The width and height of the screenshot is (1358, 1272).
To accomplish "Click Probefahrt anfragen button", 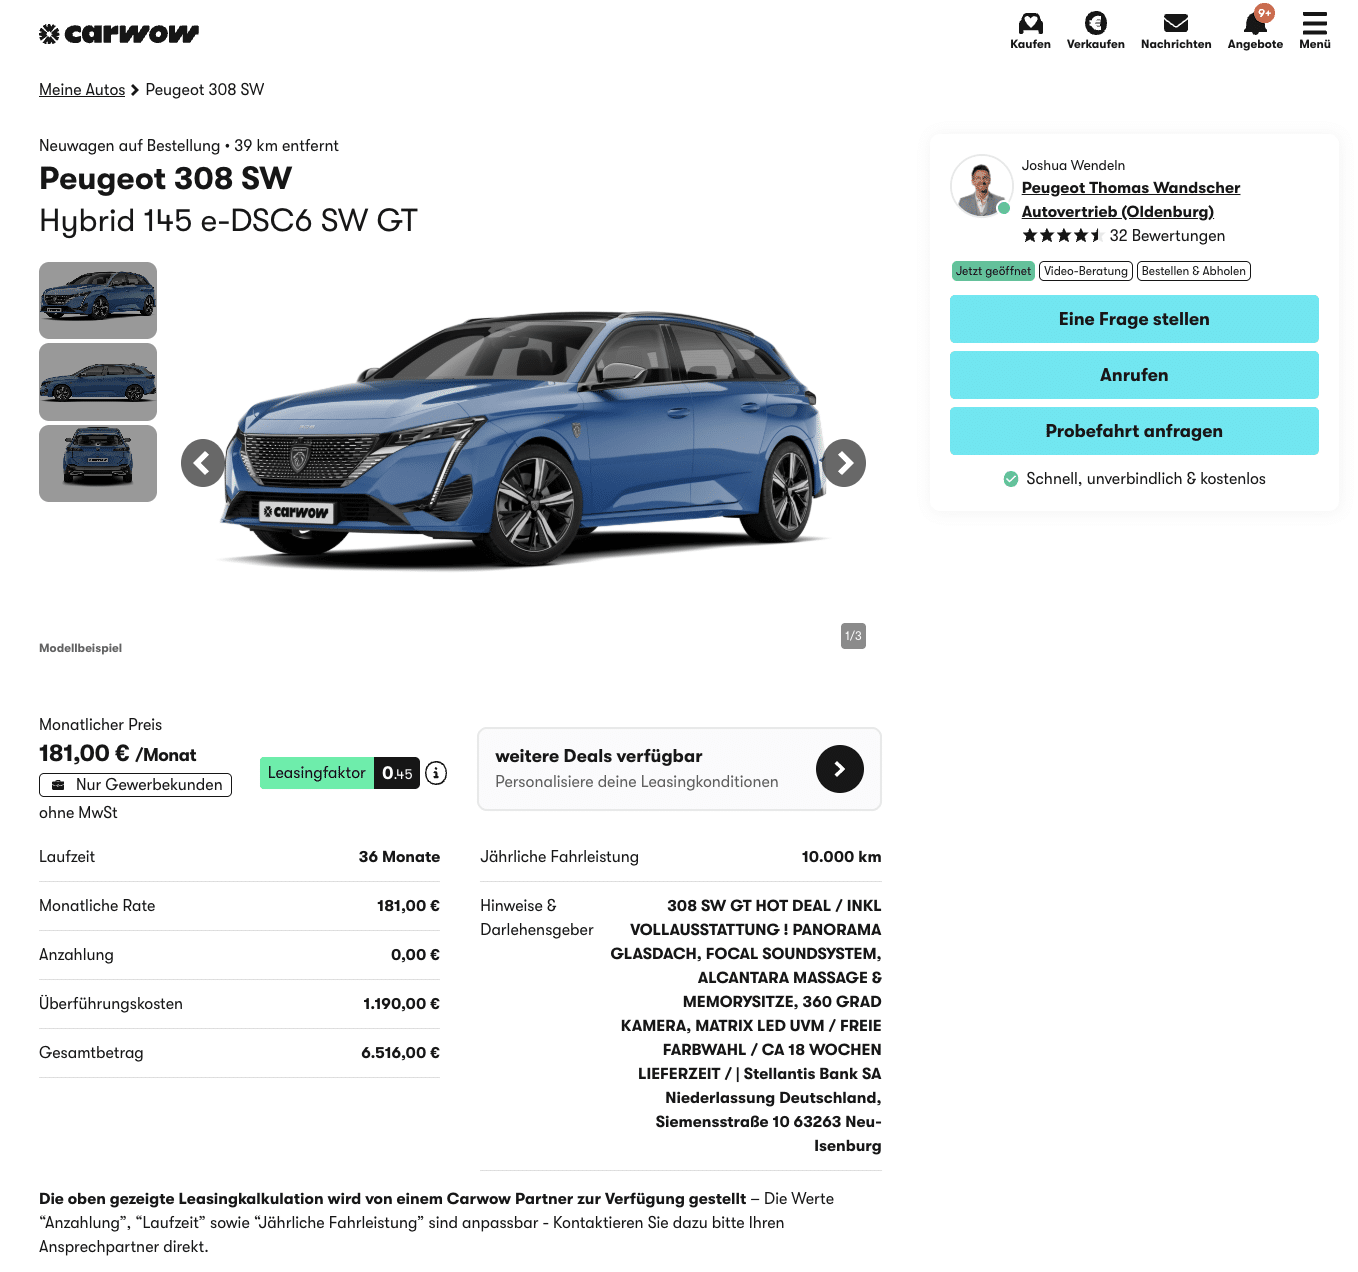I will pyautogui.click(x=1134, y=431).
